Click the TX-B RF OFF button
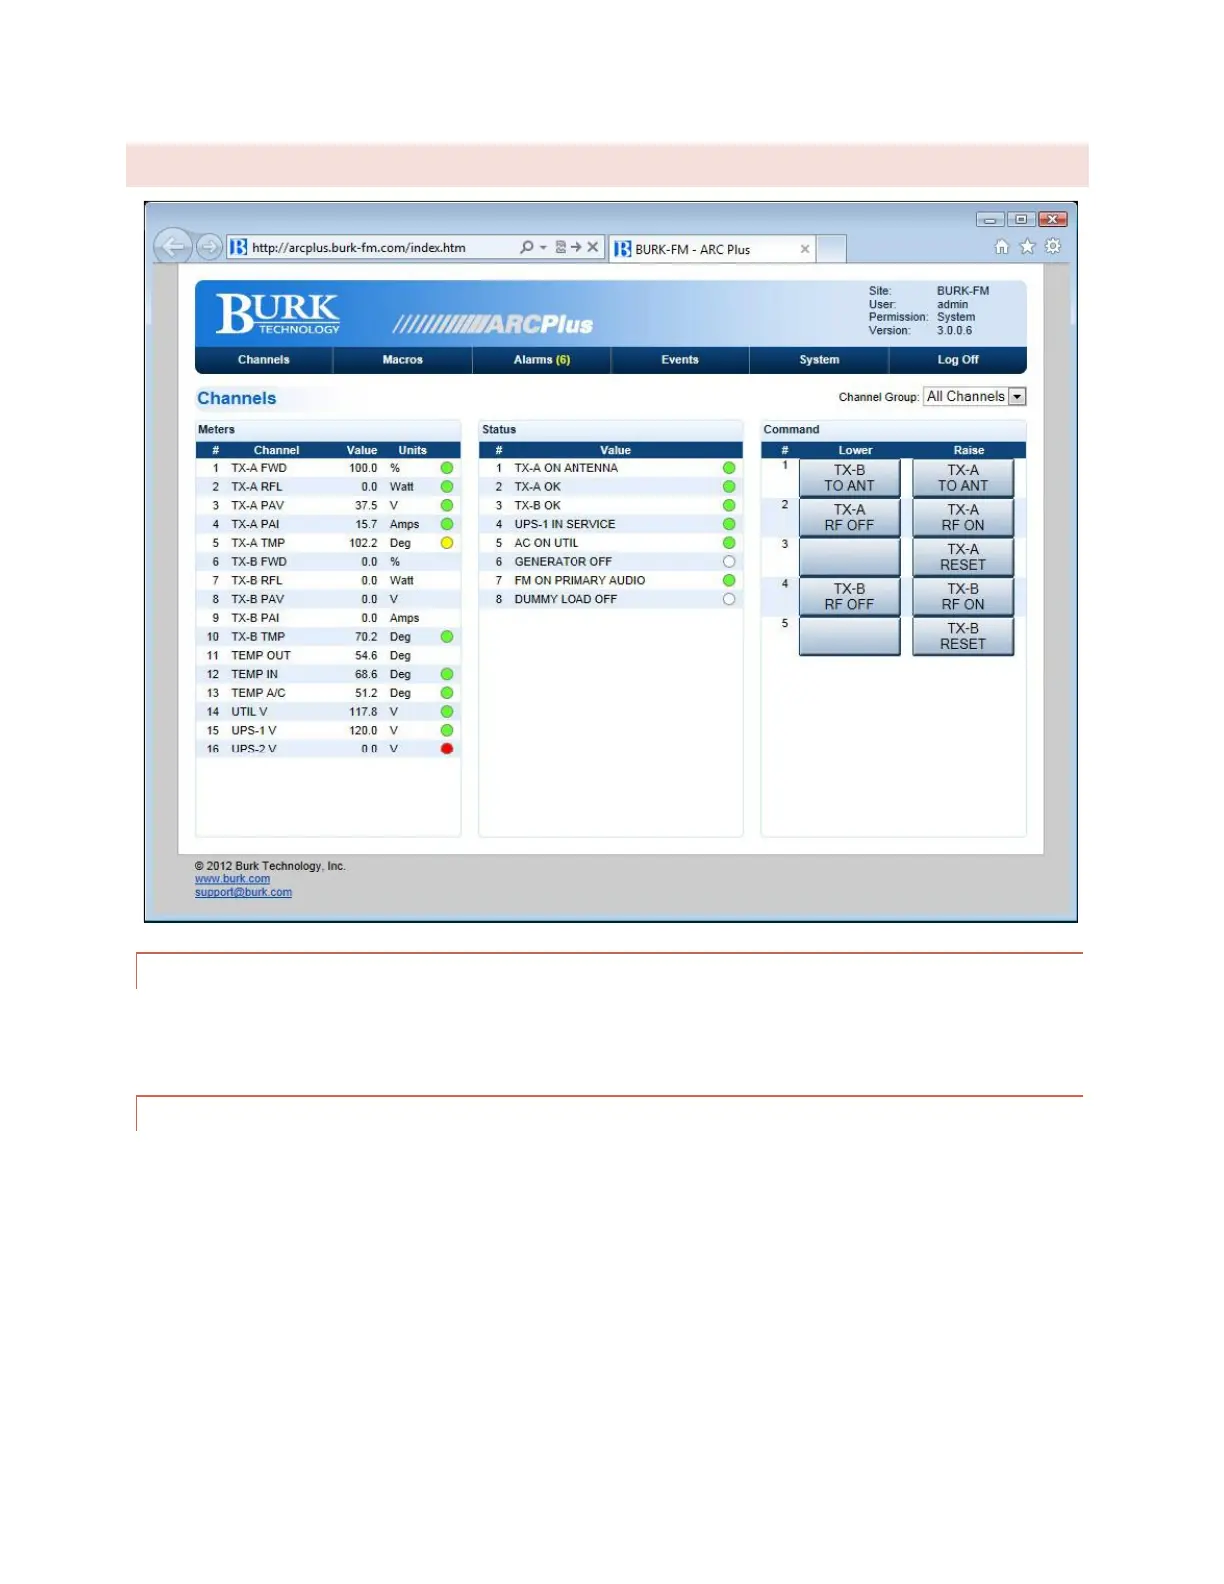This screenshot has height=1584, width=1224. click(850, 597)
